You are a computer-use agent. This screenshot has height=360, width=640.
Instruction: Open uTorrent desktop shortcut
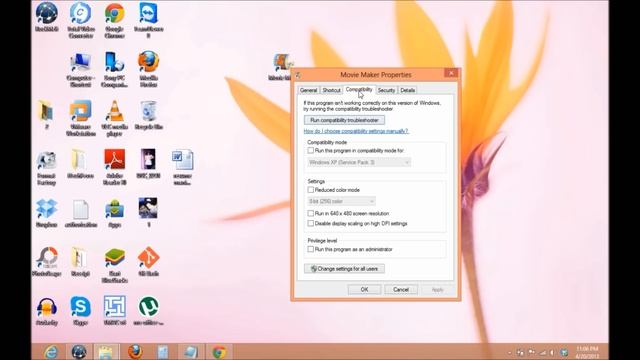click(148, 311)
